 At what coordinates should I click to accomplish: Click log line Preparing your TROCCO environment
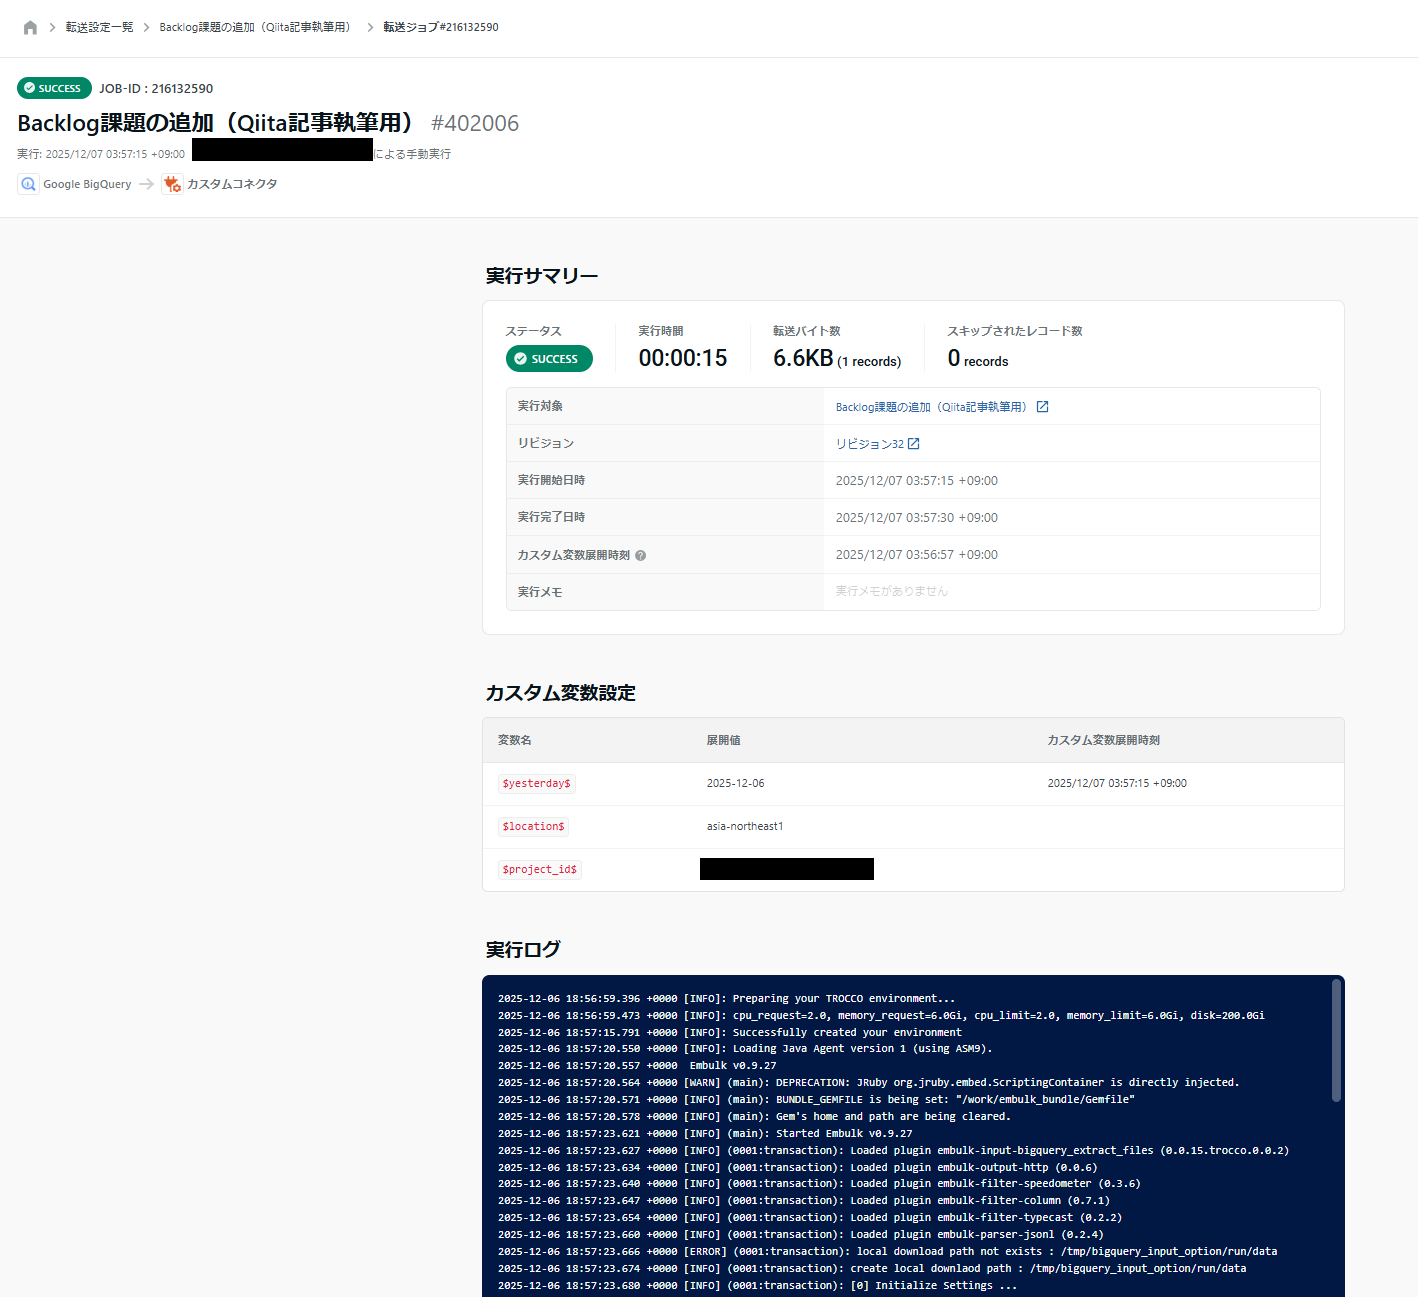[x=727, y=998]
